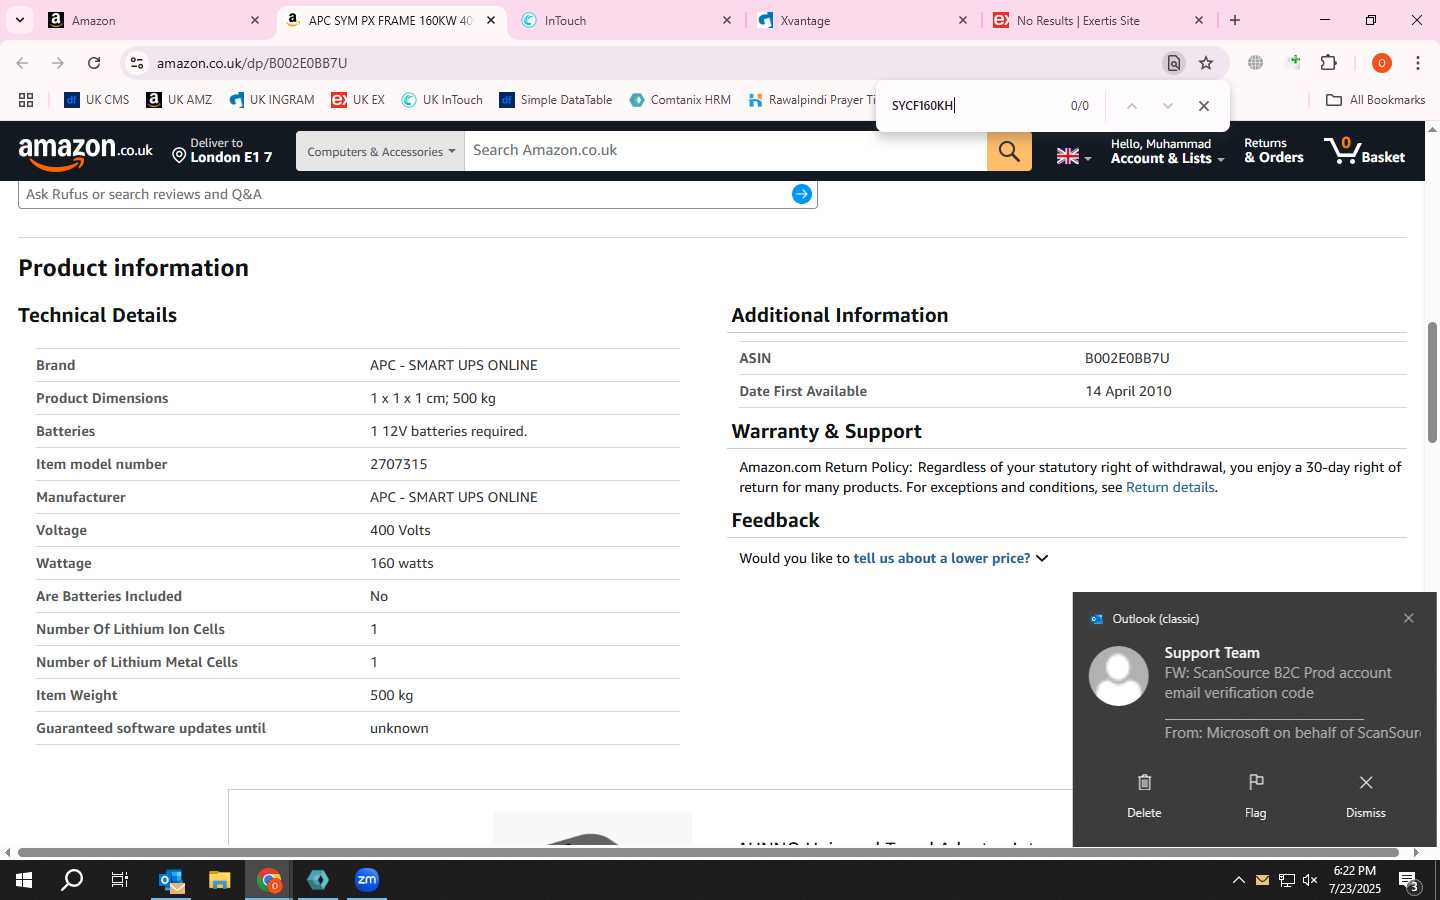Click the Chrome address bar URL
The image size is (1440, 900).
pyautogui.click(x=252, y=63)
